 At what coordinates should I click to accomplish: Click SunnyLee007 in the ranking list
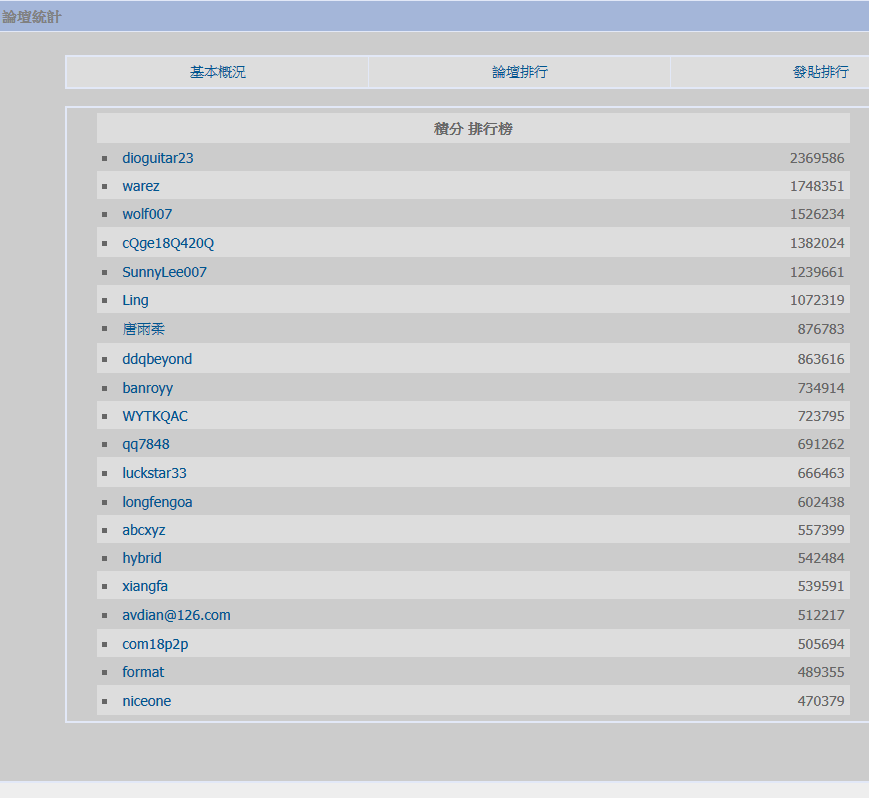(x=165, y=272)
